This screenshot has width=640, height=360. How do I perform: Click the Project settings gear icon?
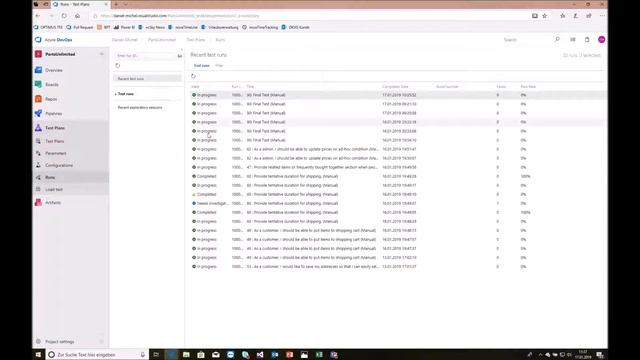pyautogui.click(x=38, y=342)
